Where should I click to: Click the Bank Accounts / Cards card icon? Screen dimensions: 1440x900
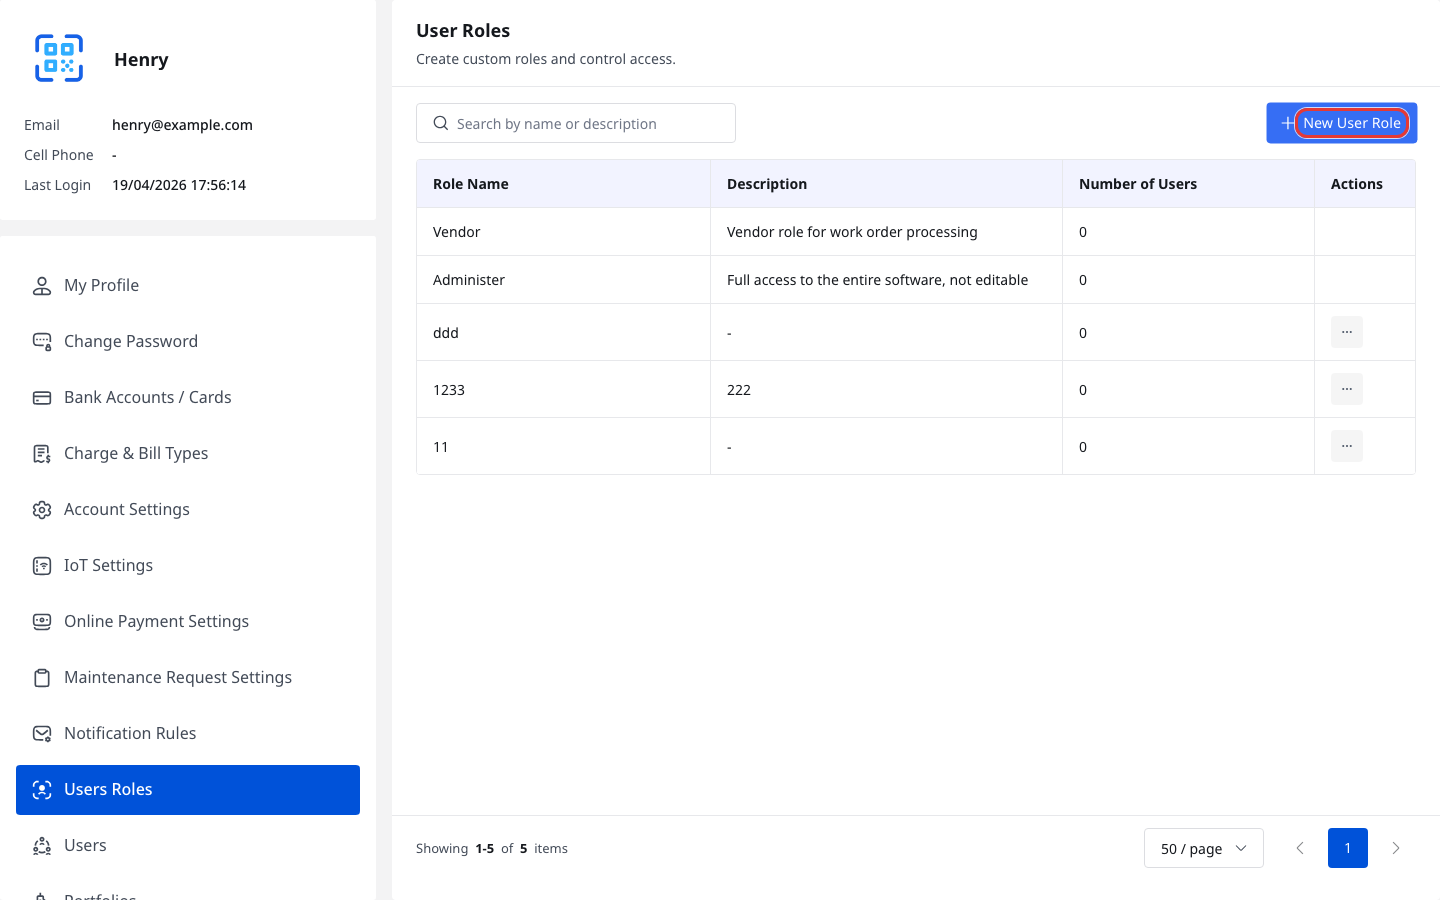tap(42, 398)
